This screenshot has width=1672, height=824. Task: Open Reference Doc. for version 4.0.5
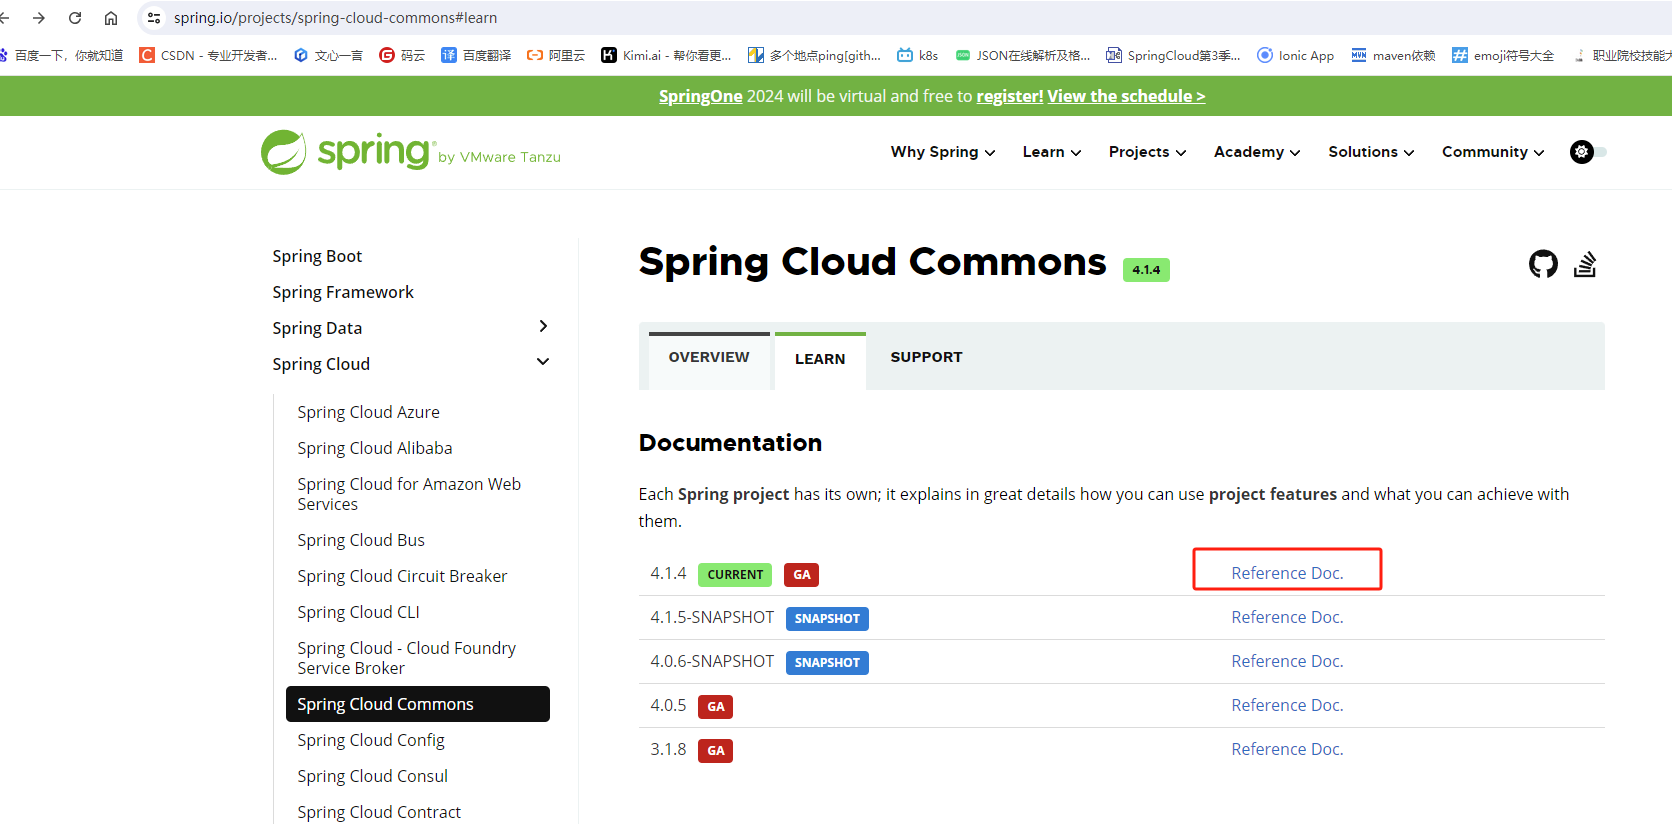[1287, 705]
